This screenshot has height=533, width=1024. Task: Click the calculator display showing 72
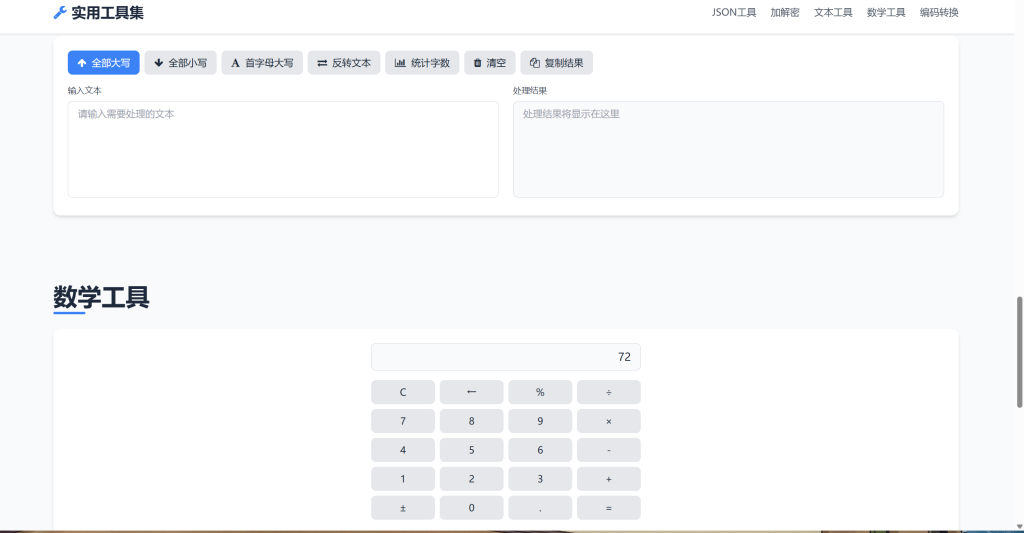pyautogui.click(x=505, y=357)
